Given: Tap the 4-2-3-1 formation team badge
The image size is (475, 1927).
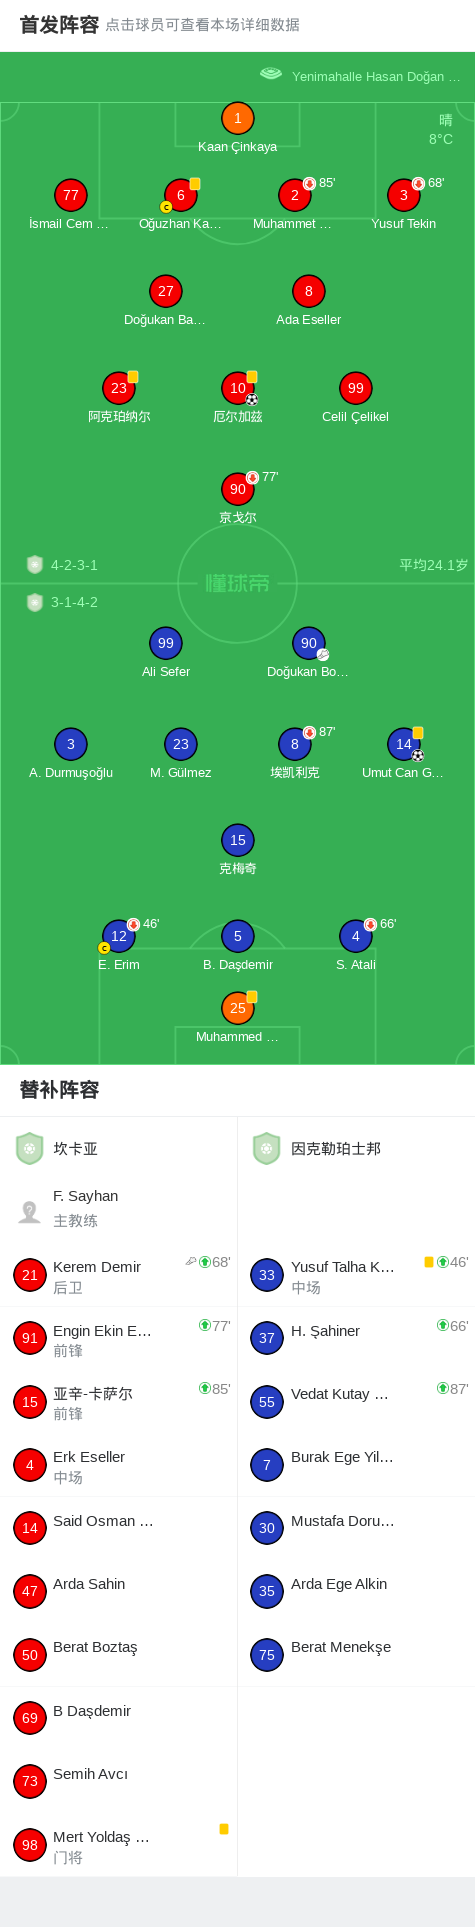Looking at the screenshot, I should [x=35, y=565].
